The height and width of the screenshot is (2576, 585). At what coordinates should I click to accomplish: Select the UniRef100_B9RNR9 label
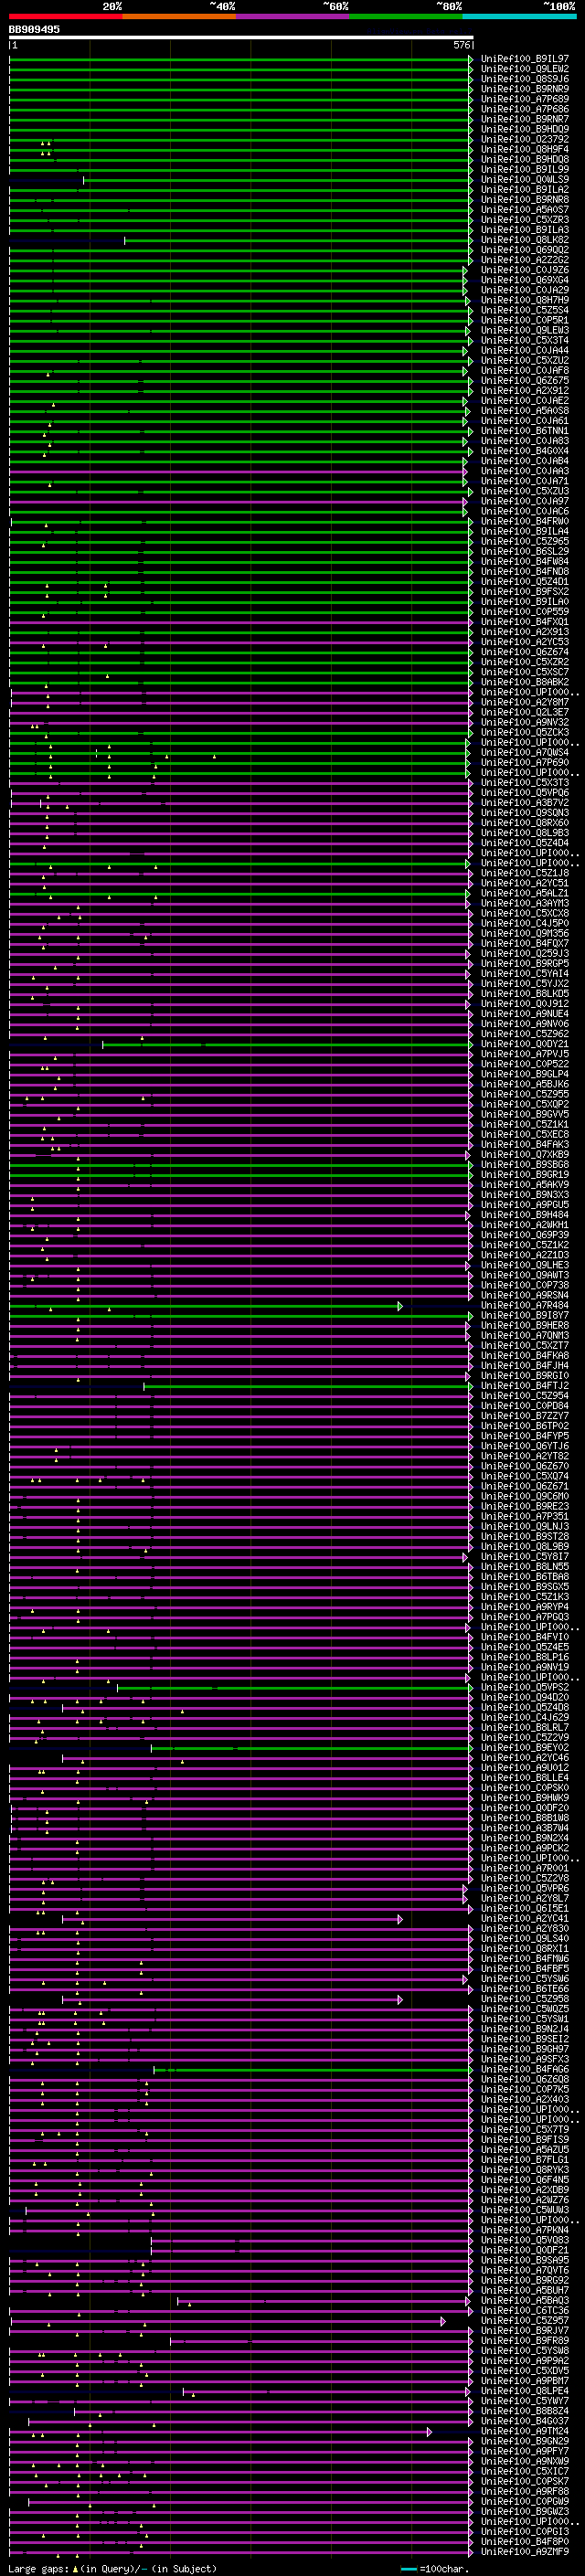tap(525, 89)
